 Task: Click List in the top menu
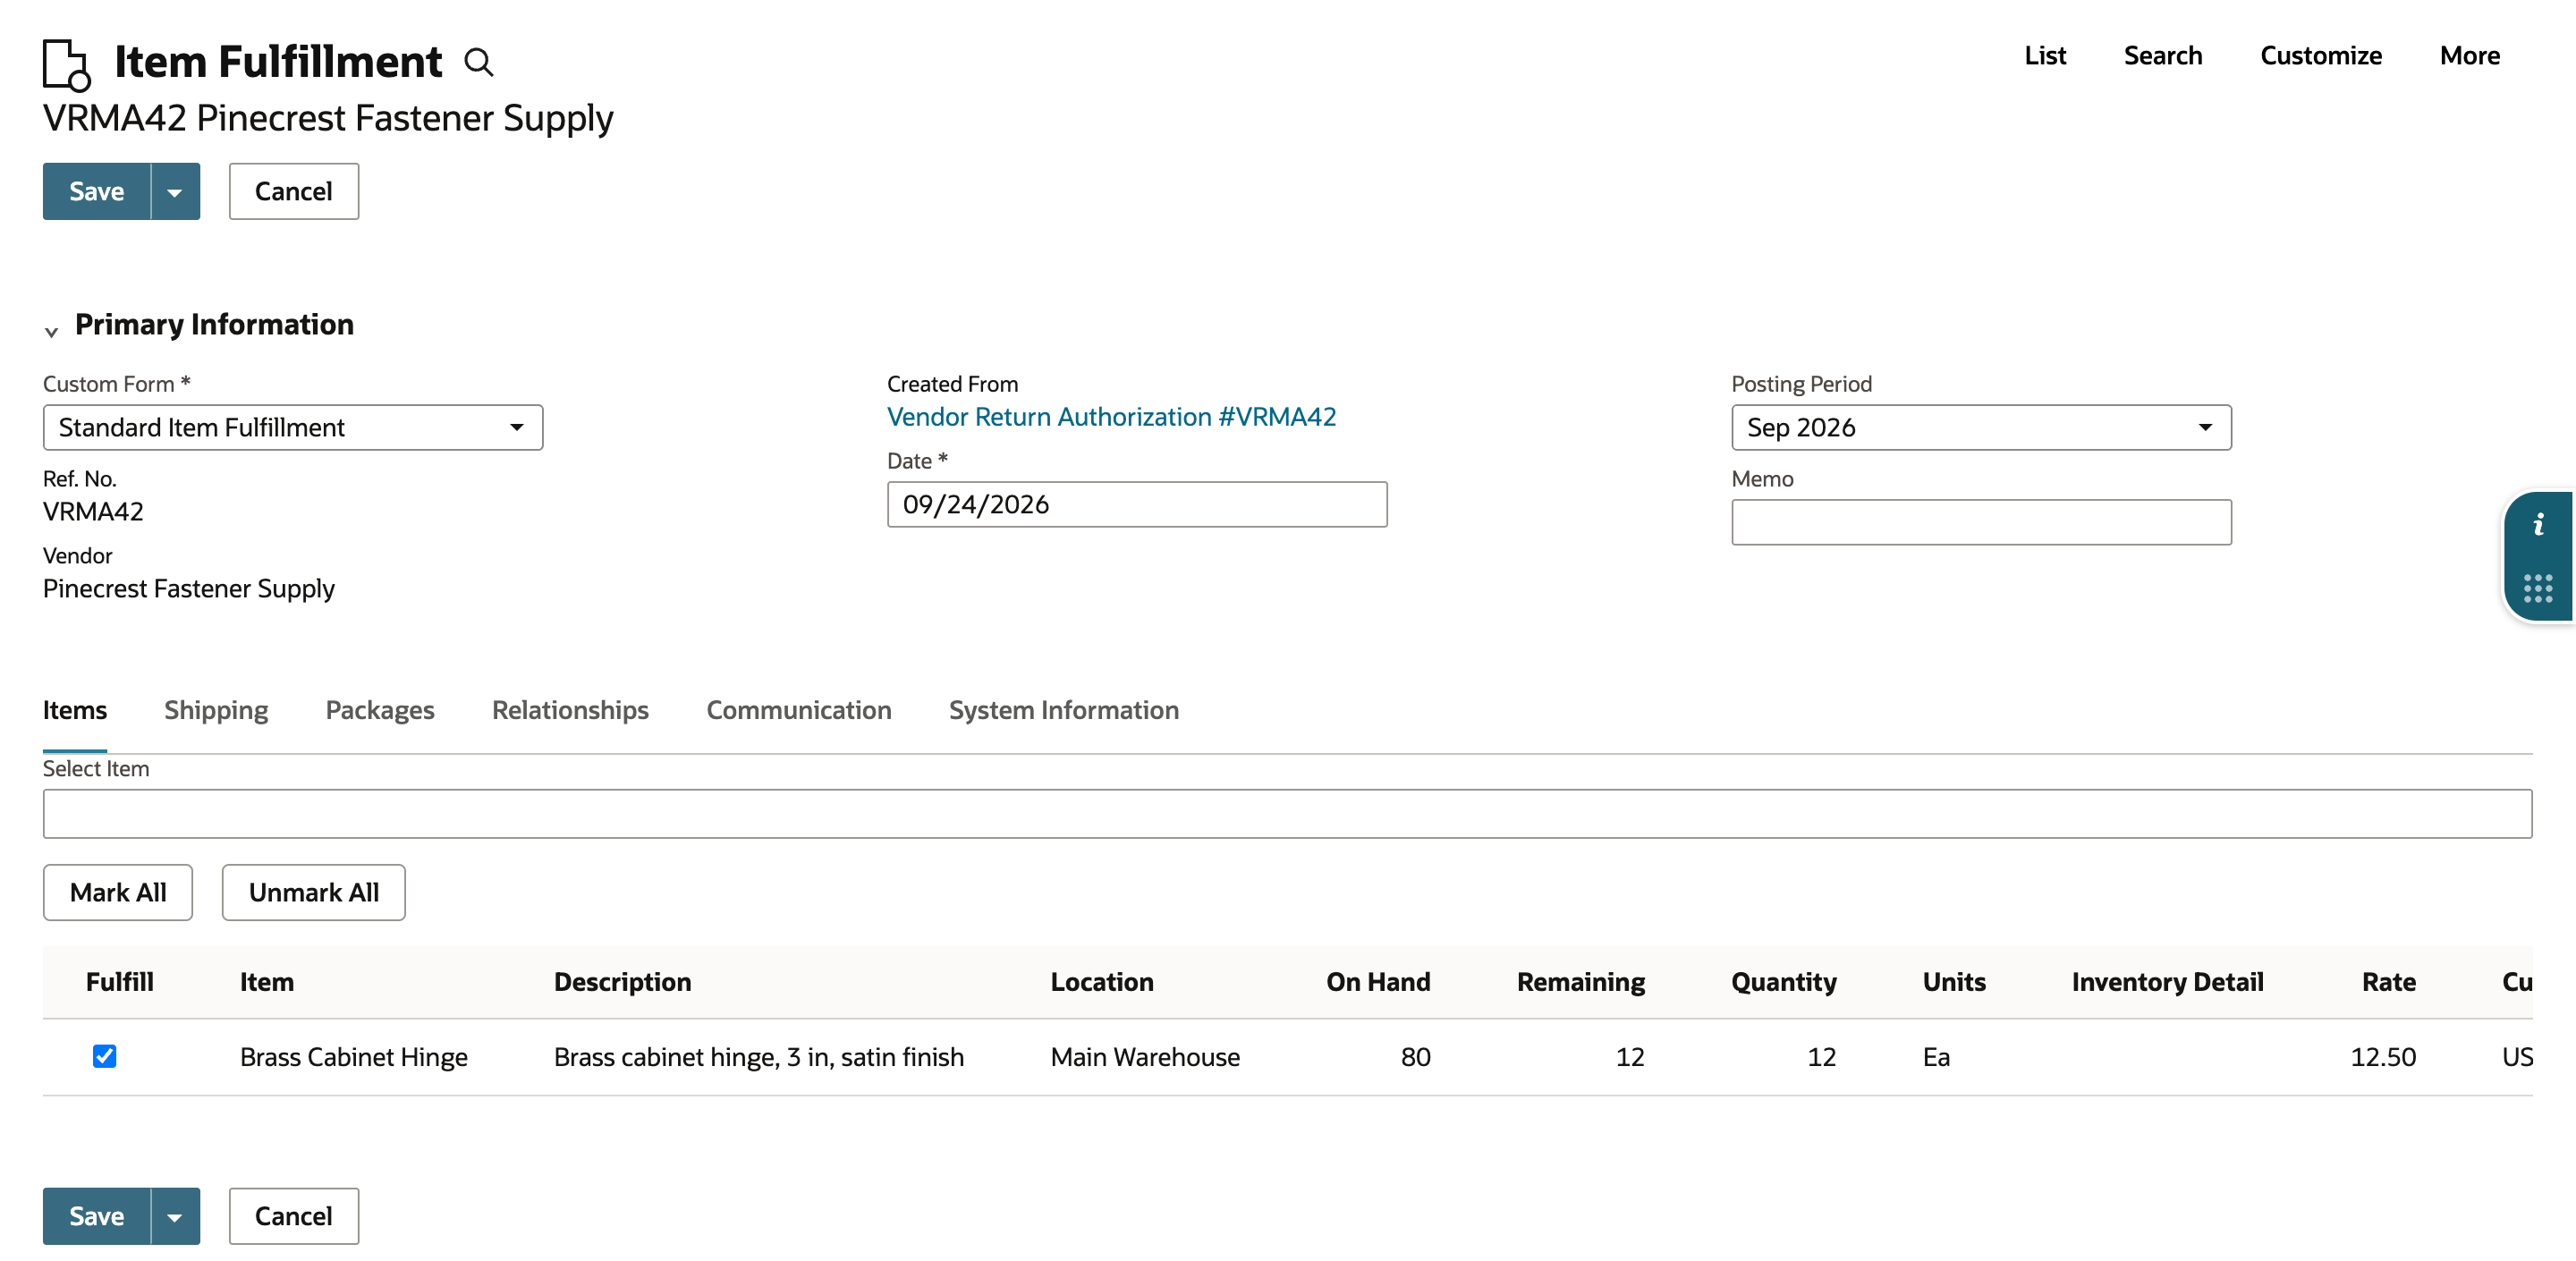(x=2044, y=55)
